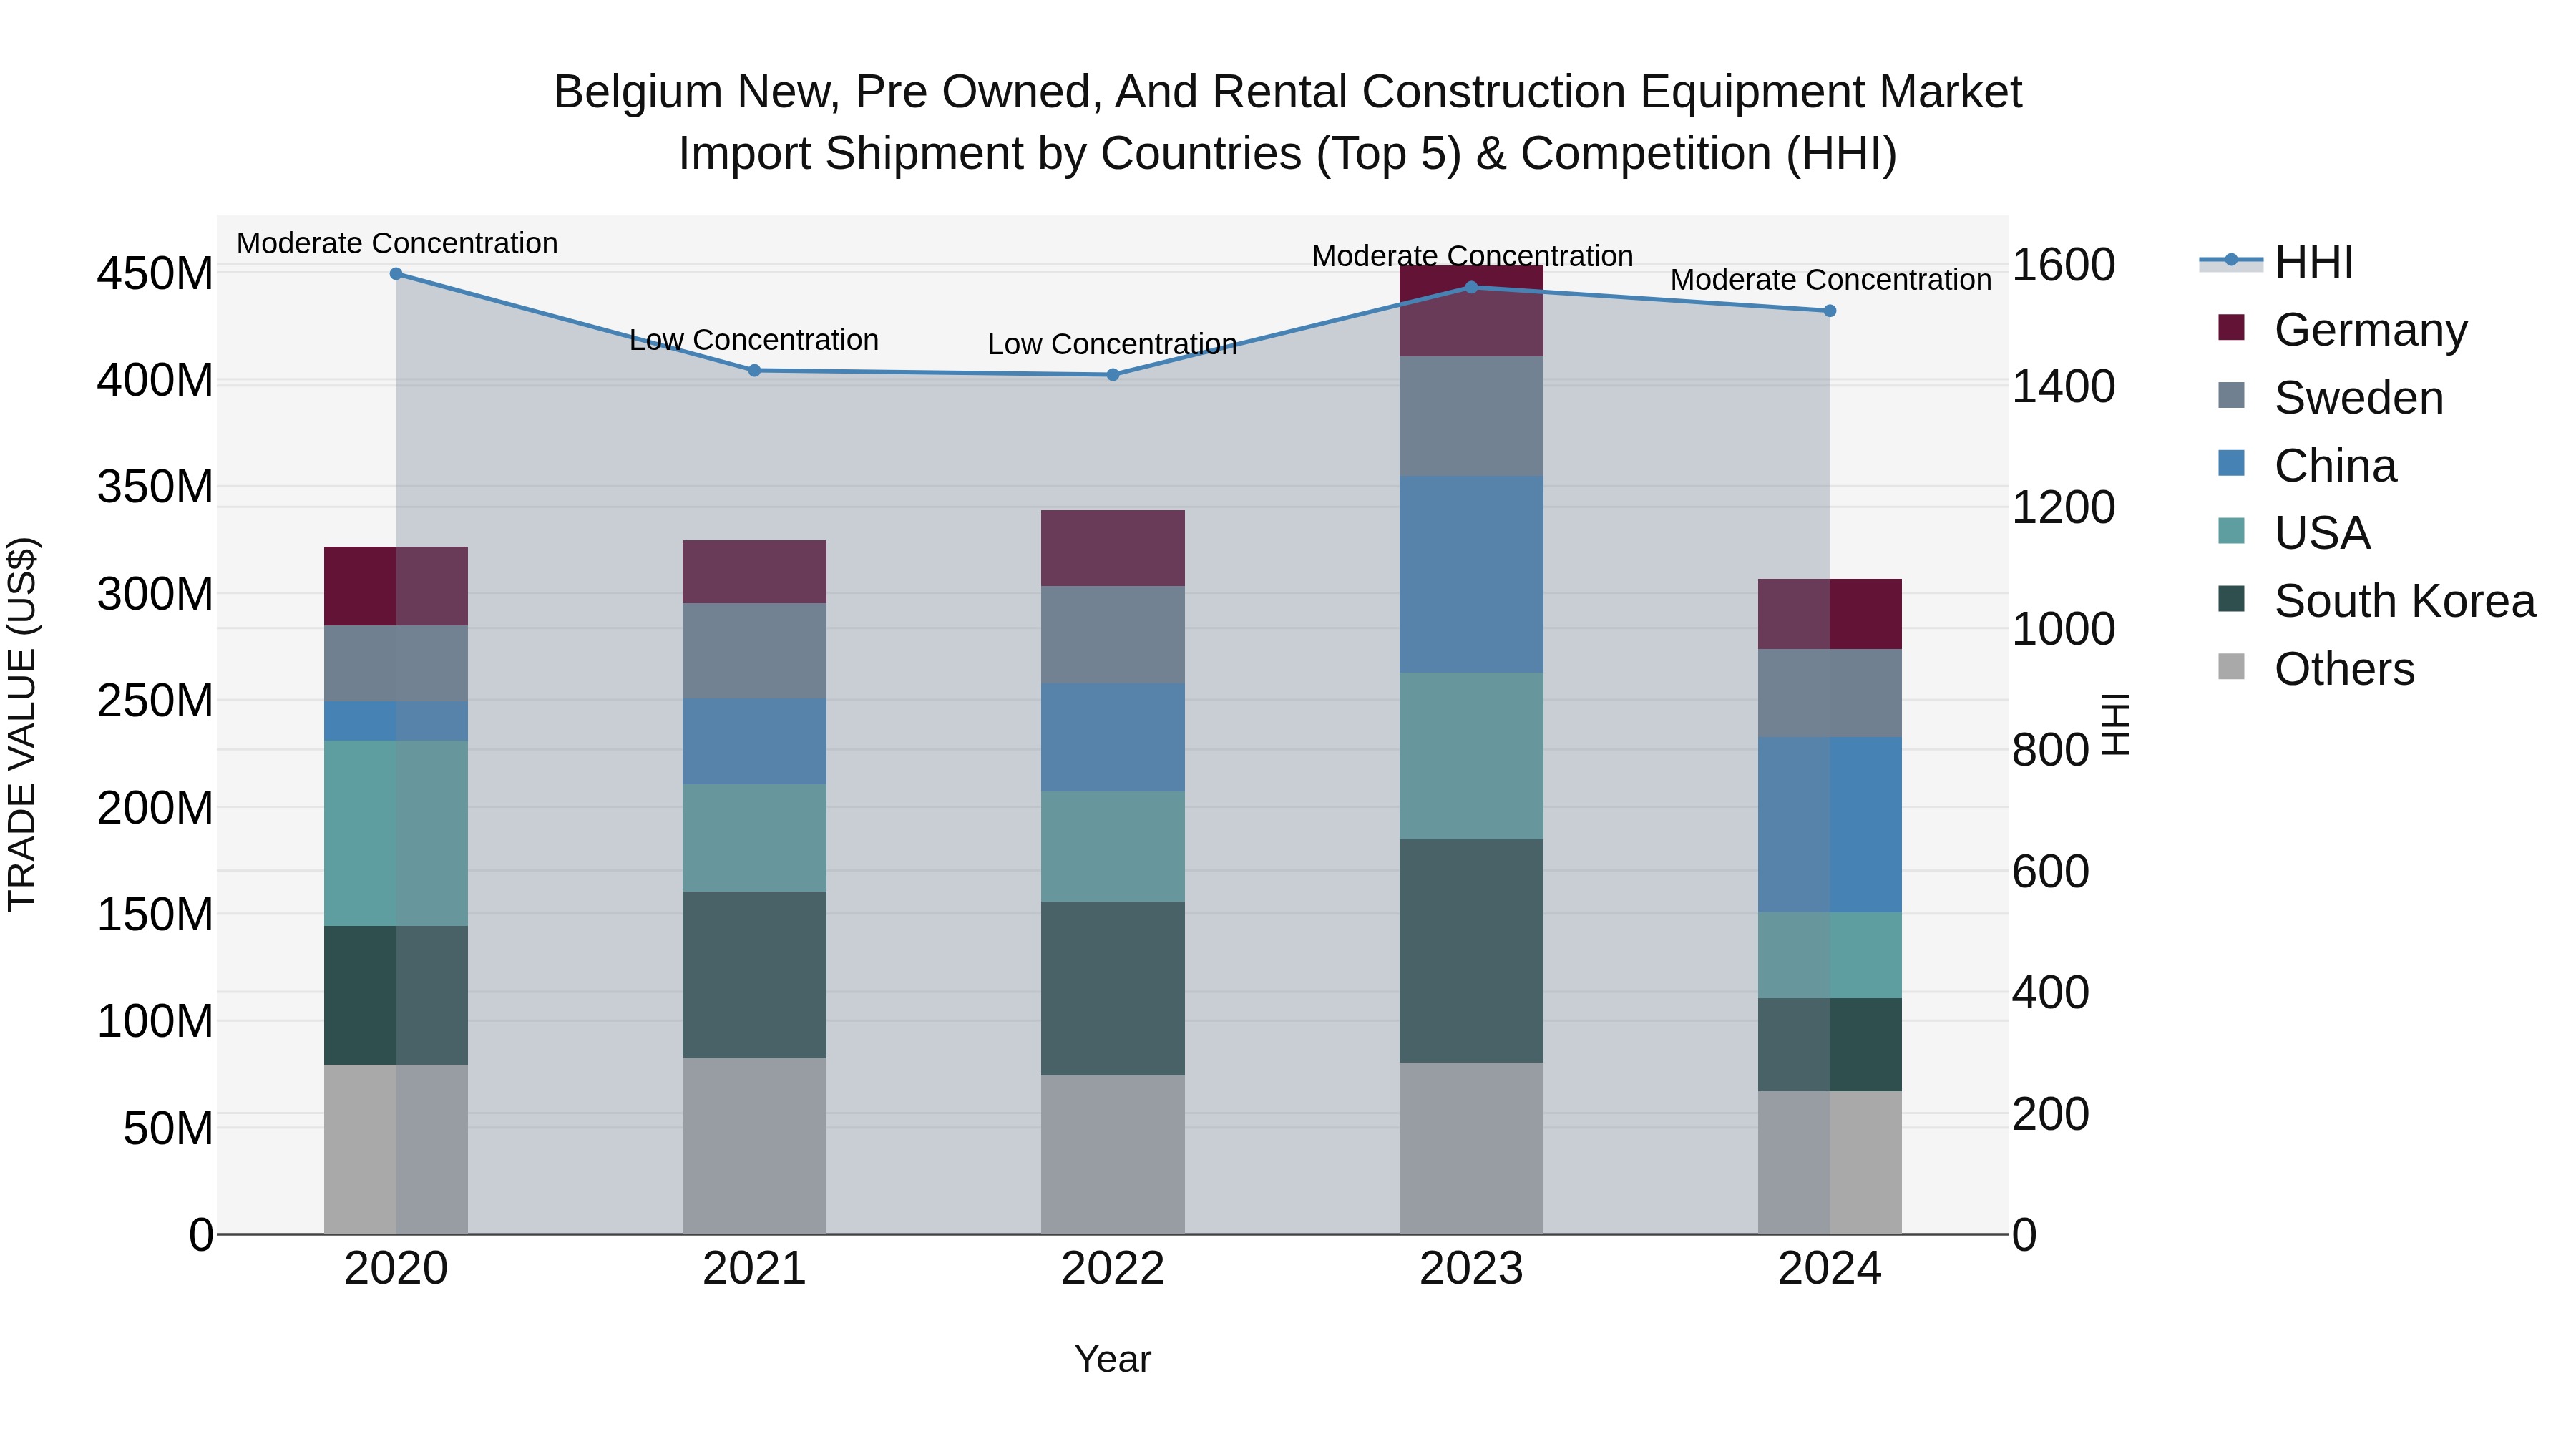Select the 2023 HHI marker point
This screenshot has height=1449, width=2576.
1471,288
